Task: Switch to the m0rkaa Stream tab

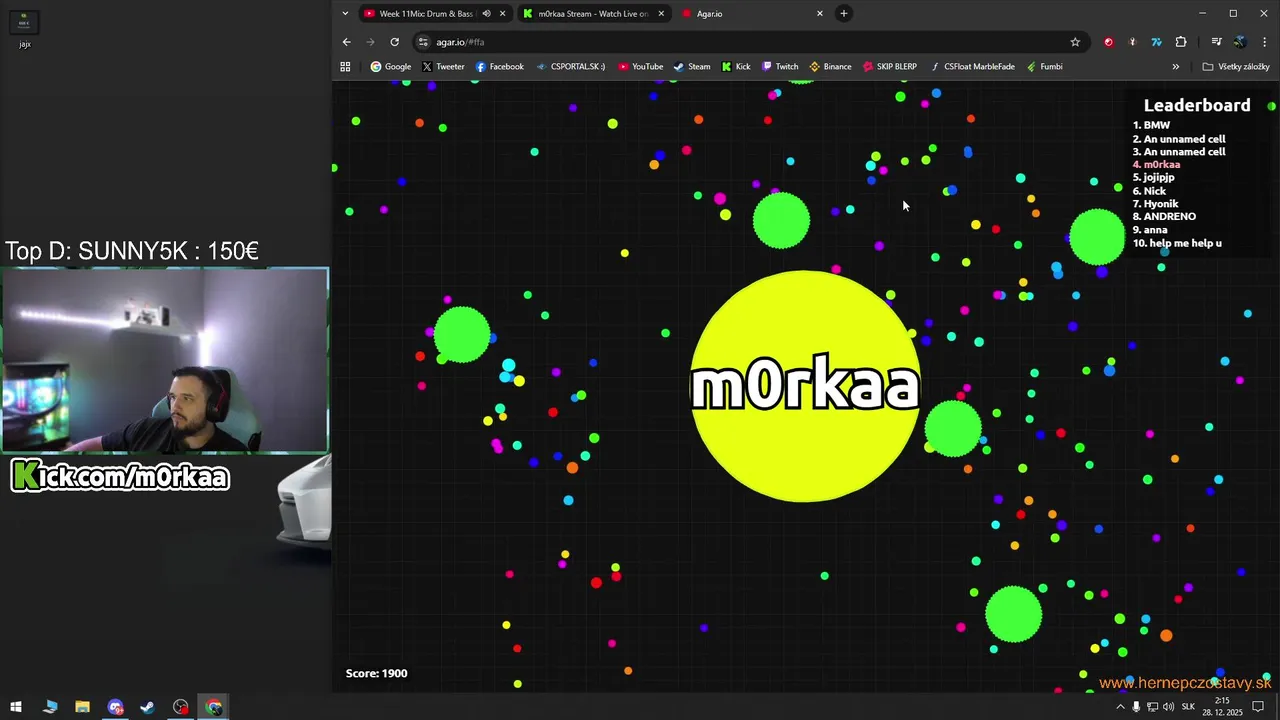Action: tap(593, 14)
